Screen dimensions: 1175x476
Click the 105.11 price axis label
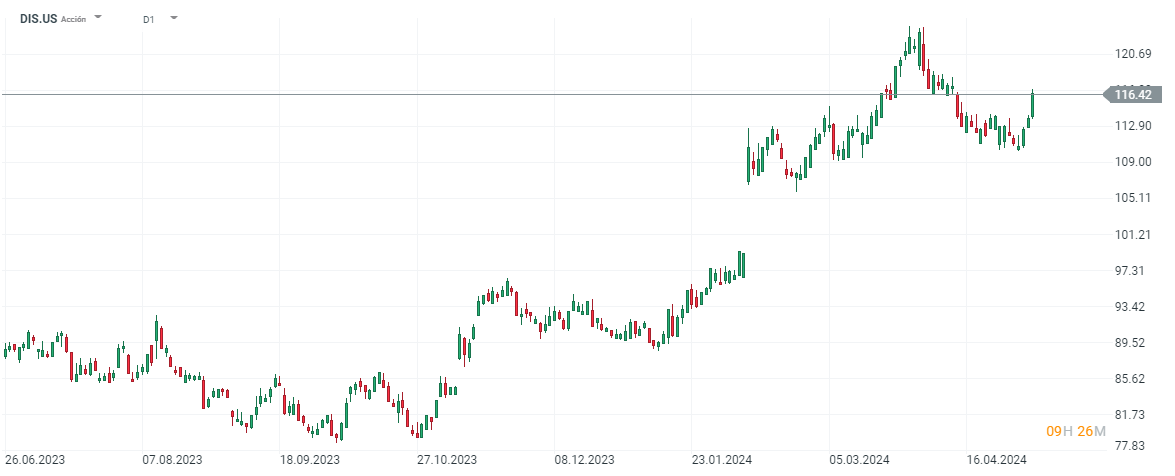pyautogui.click(x=1134, y=198)
